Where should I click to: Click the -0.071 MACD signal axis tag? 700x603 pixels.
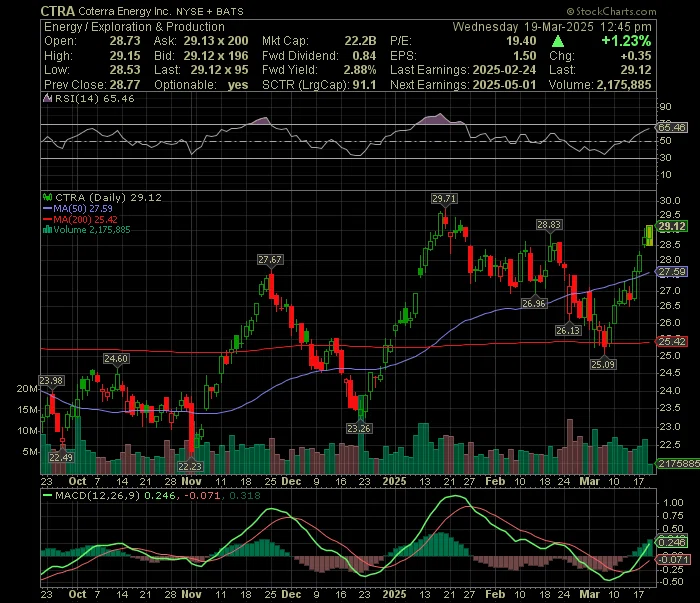point(673,559)
